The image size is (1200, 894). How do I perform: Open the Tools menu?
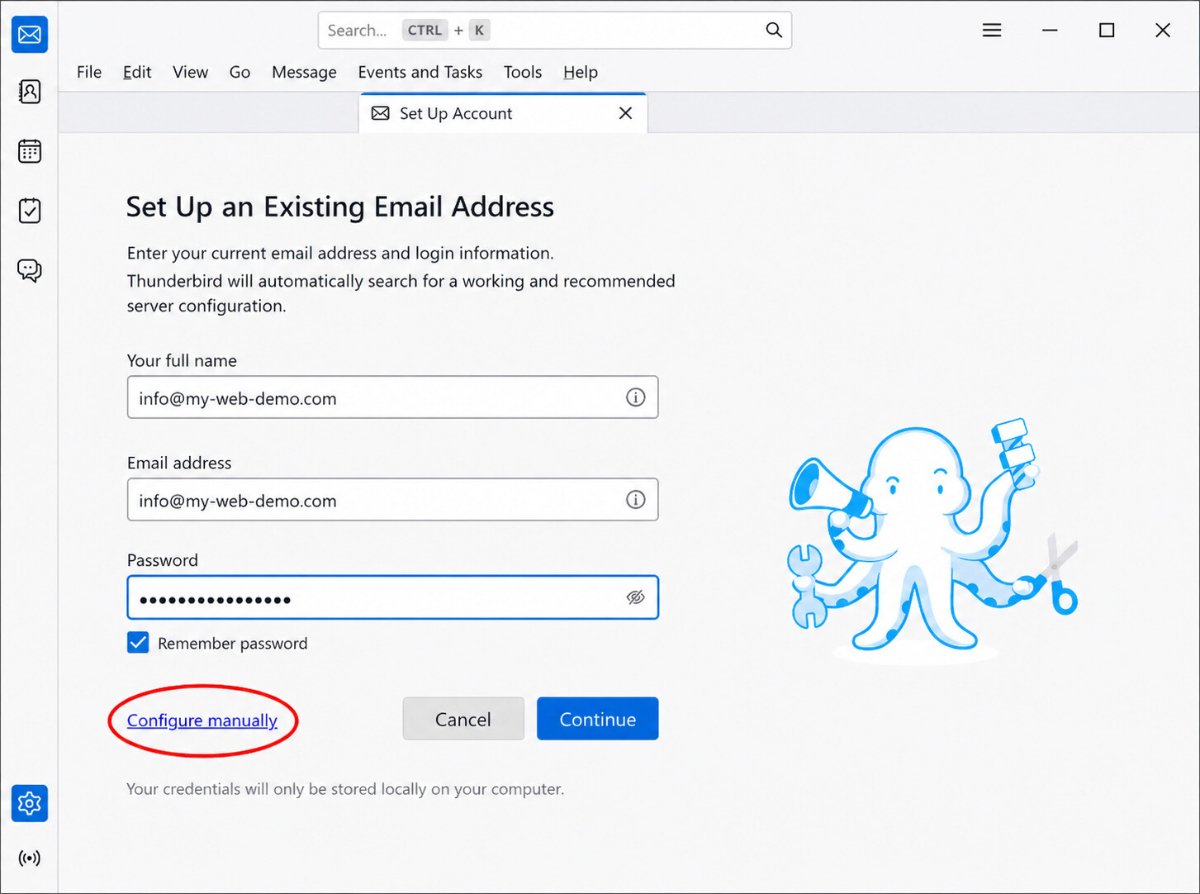click(523, 72)
